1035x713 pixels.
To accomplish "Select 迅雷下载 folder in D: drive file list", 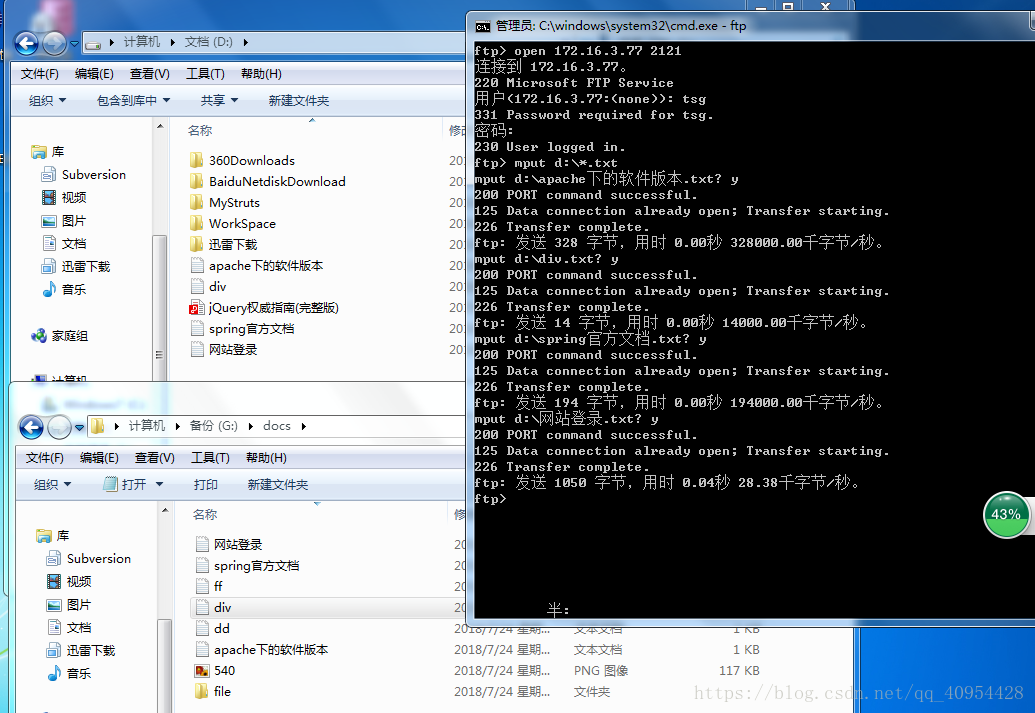I will [224, 245].
